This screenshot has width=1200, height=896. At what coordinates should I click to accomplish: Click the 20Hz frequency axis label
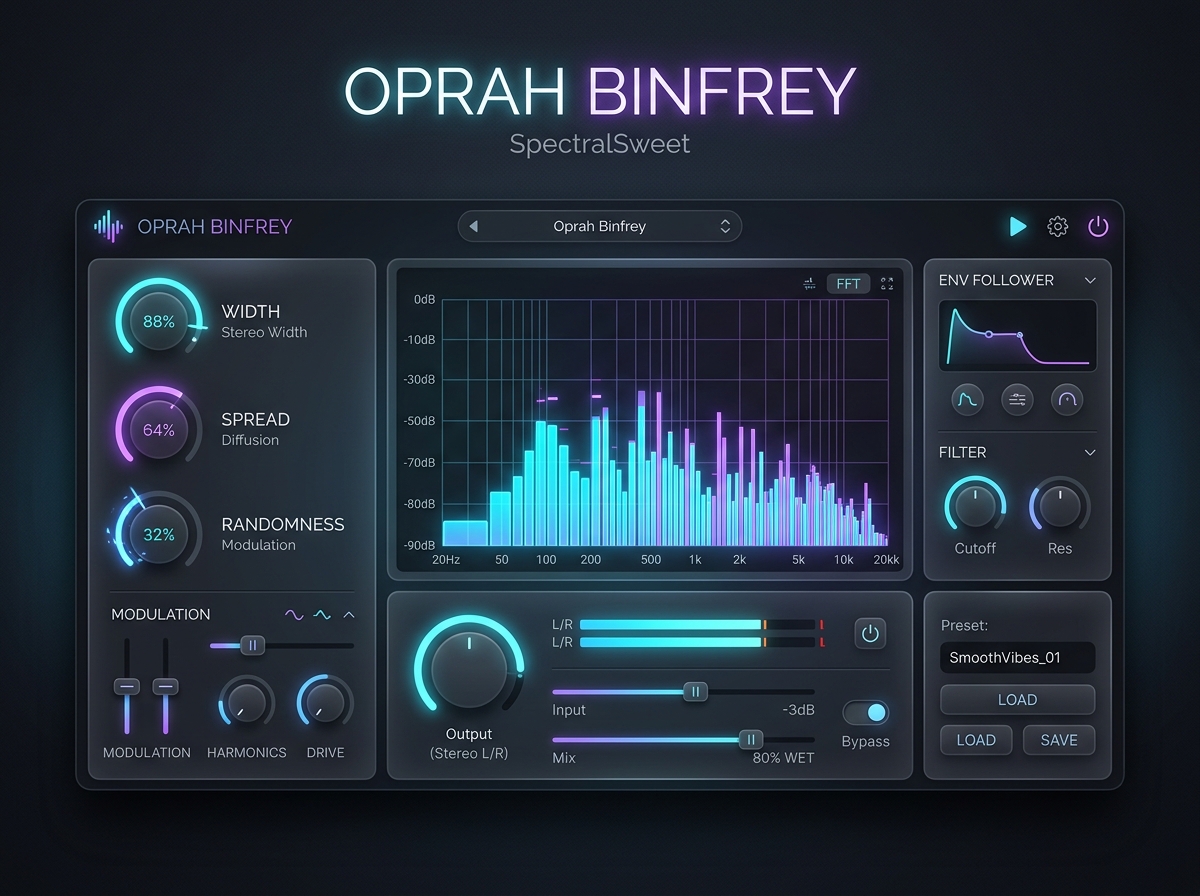coord(446,559)
